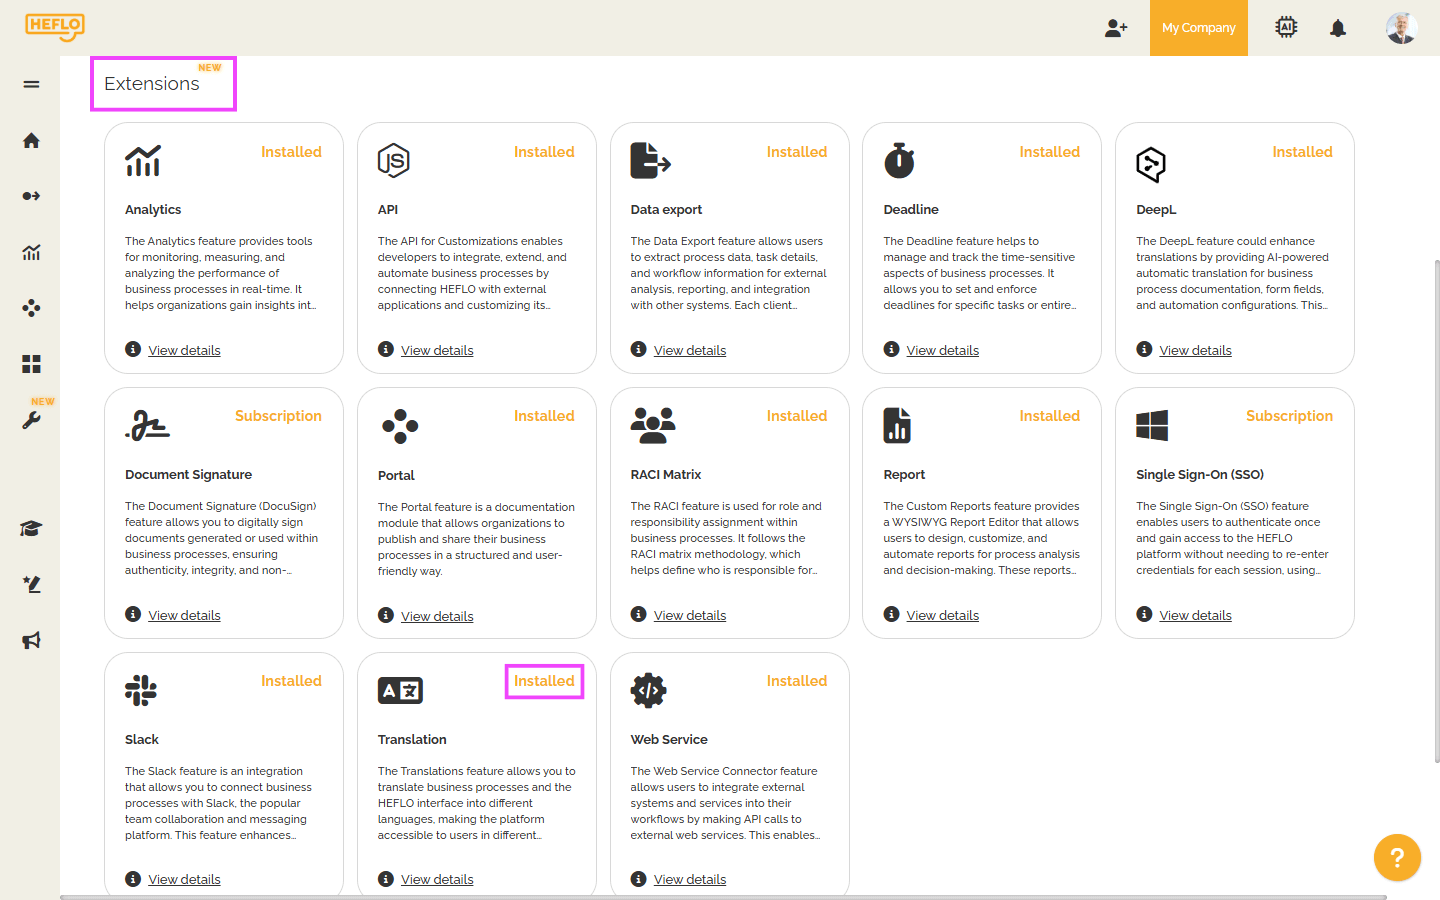Open the user profile avatar
Screen dimensions: 1440x900
click(1401, 28)
